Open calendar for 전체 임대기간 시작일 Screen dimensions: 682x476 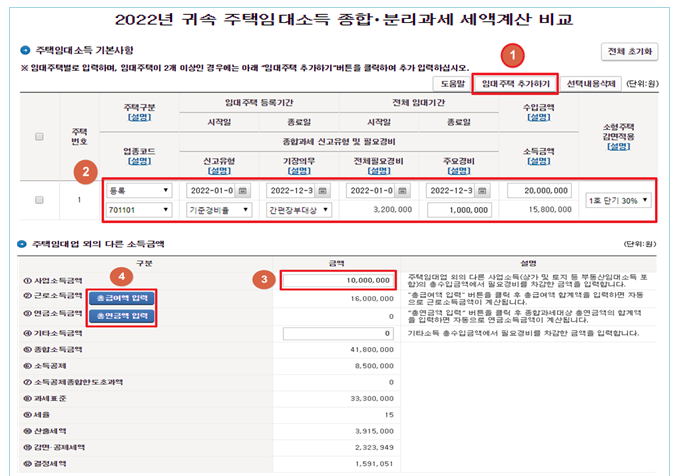click(402, 191)
